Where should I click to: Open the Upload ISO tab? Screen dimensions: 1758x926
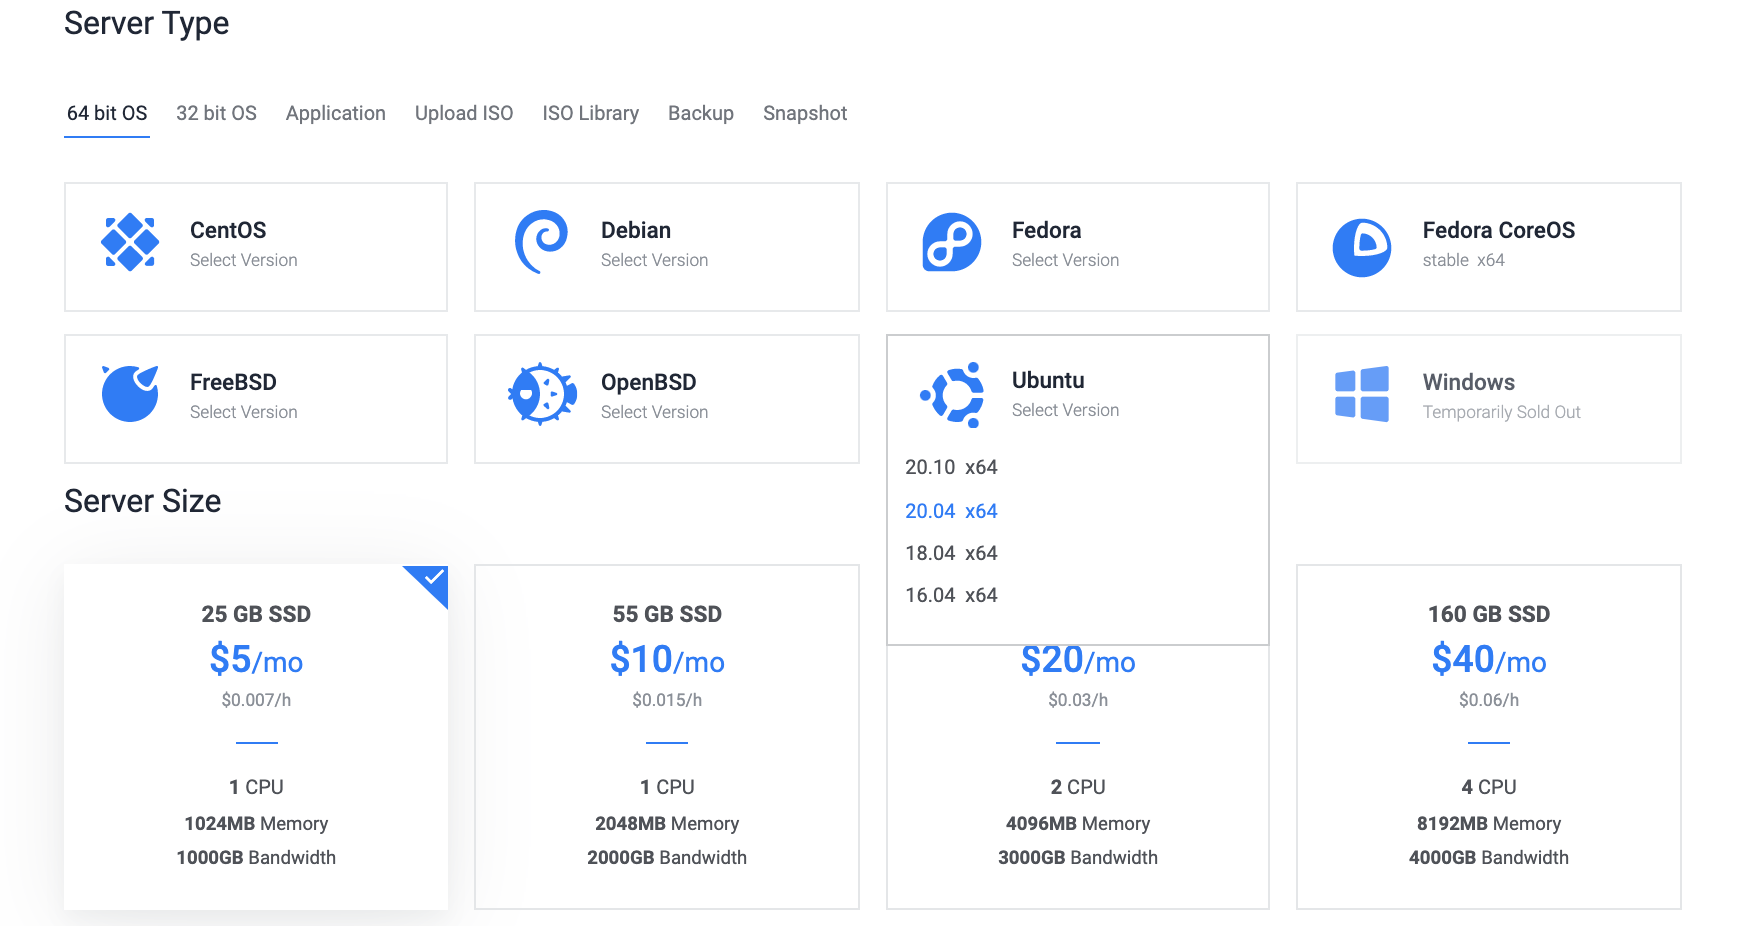click(464, 113)
